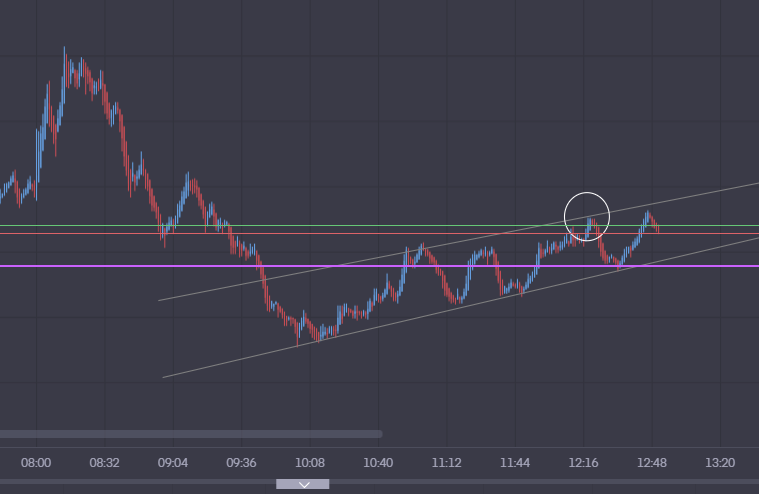Click the 11:12 time axis label
The image size is (759, 494).
(x=446, y=463)
